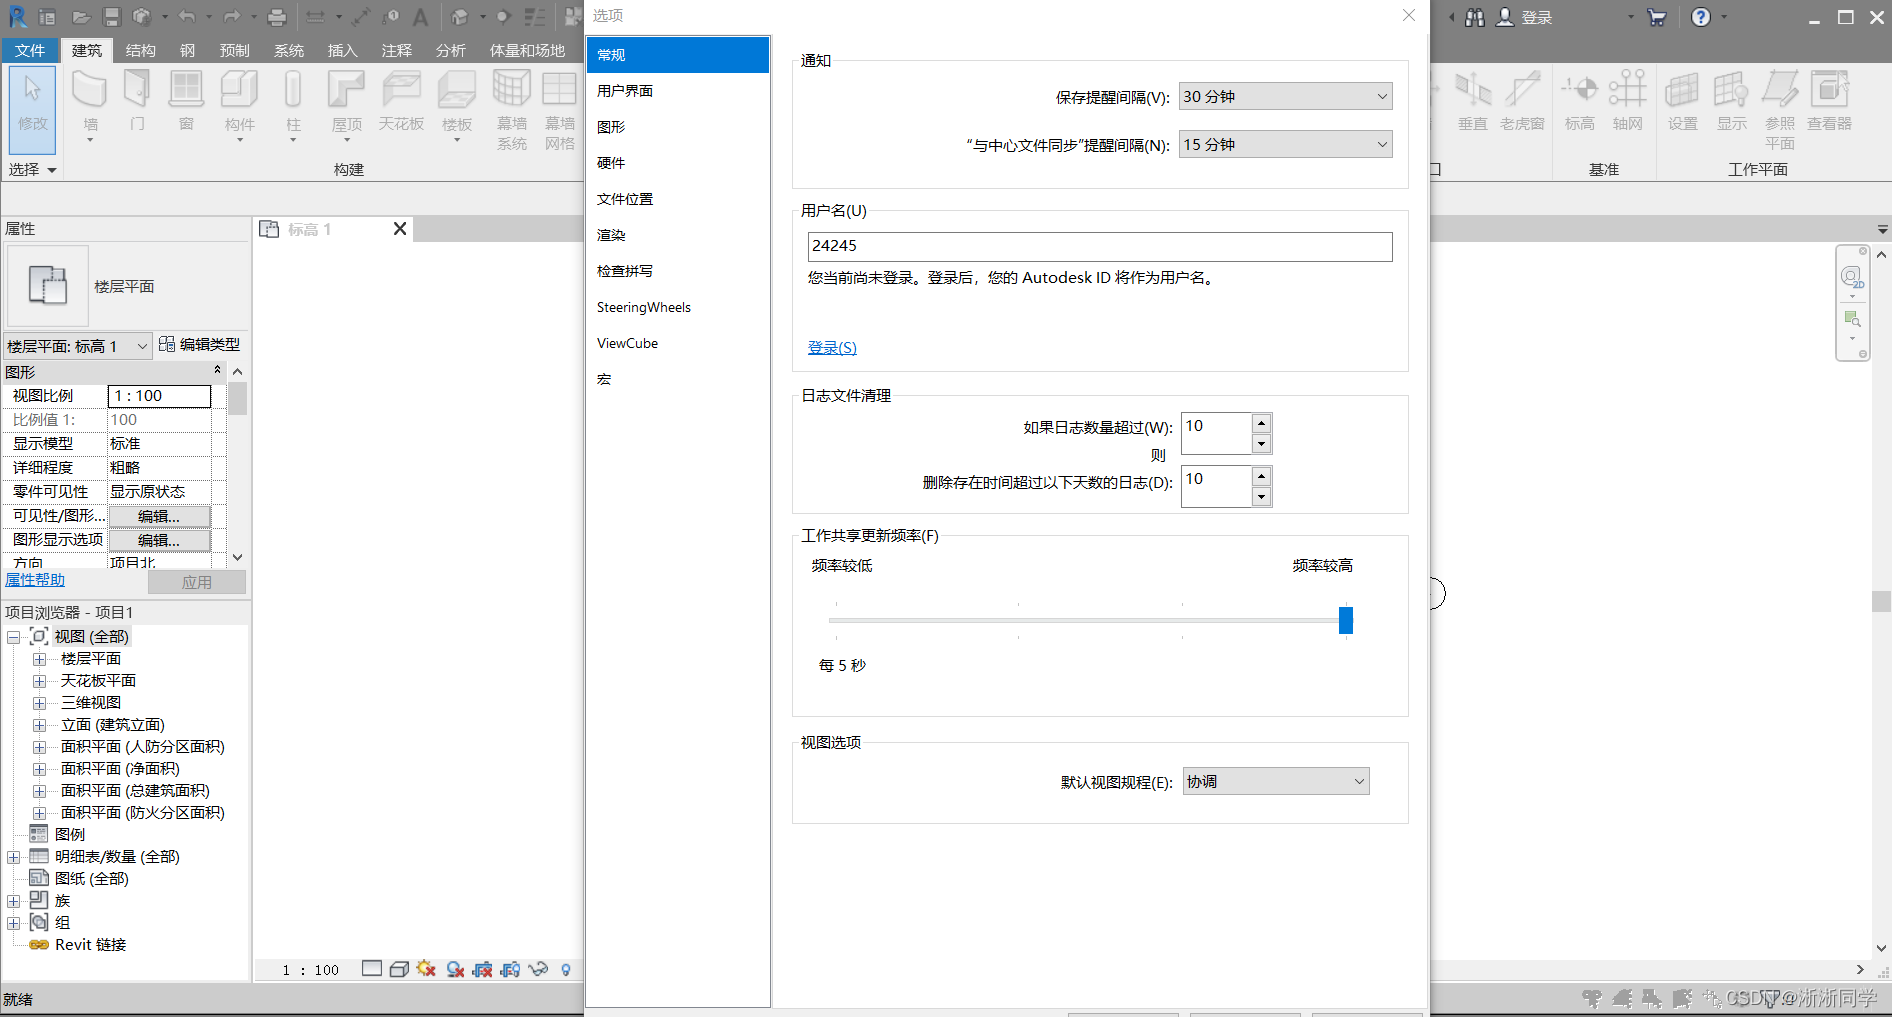Collapse 视图 (全部) tree node

[14, 637]
